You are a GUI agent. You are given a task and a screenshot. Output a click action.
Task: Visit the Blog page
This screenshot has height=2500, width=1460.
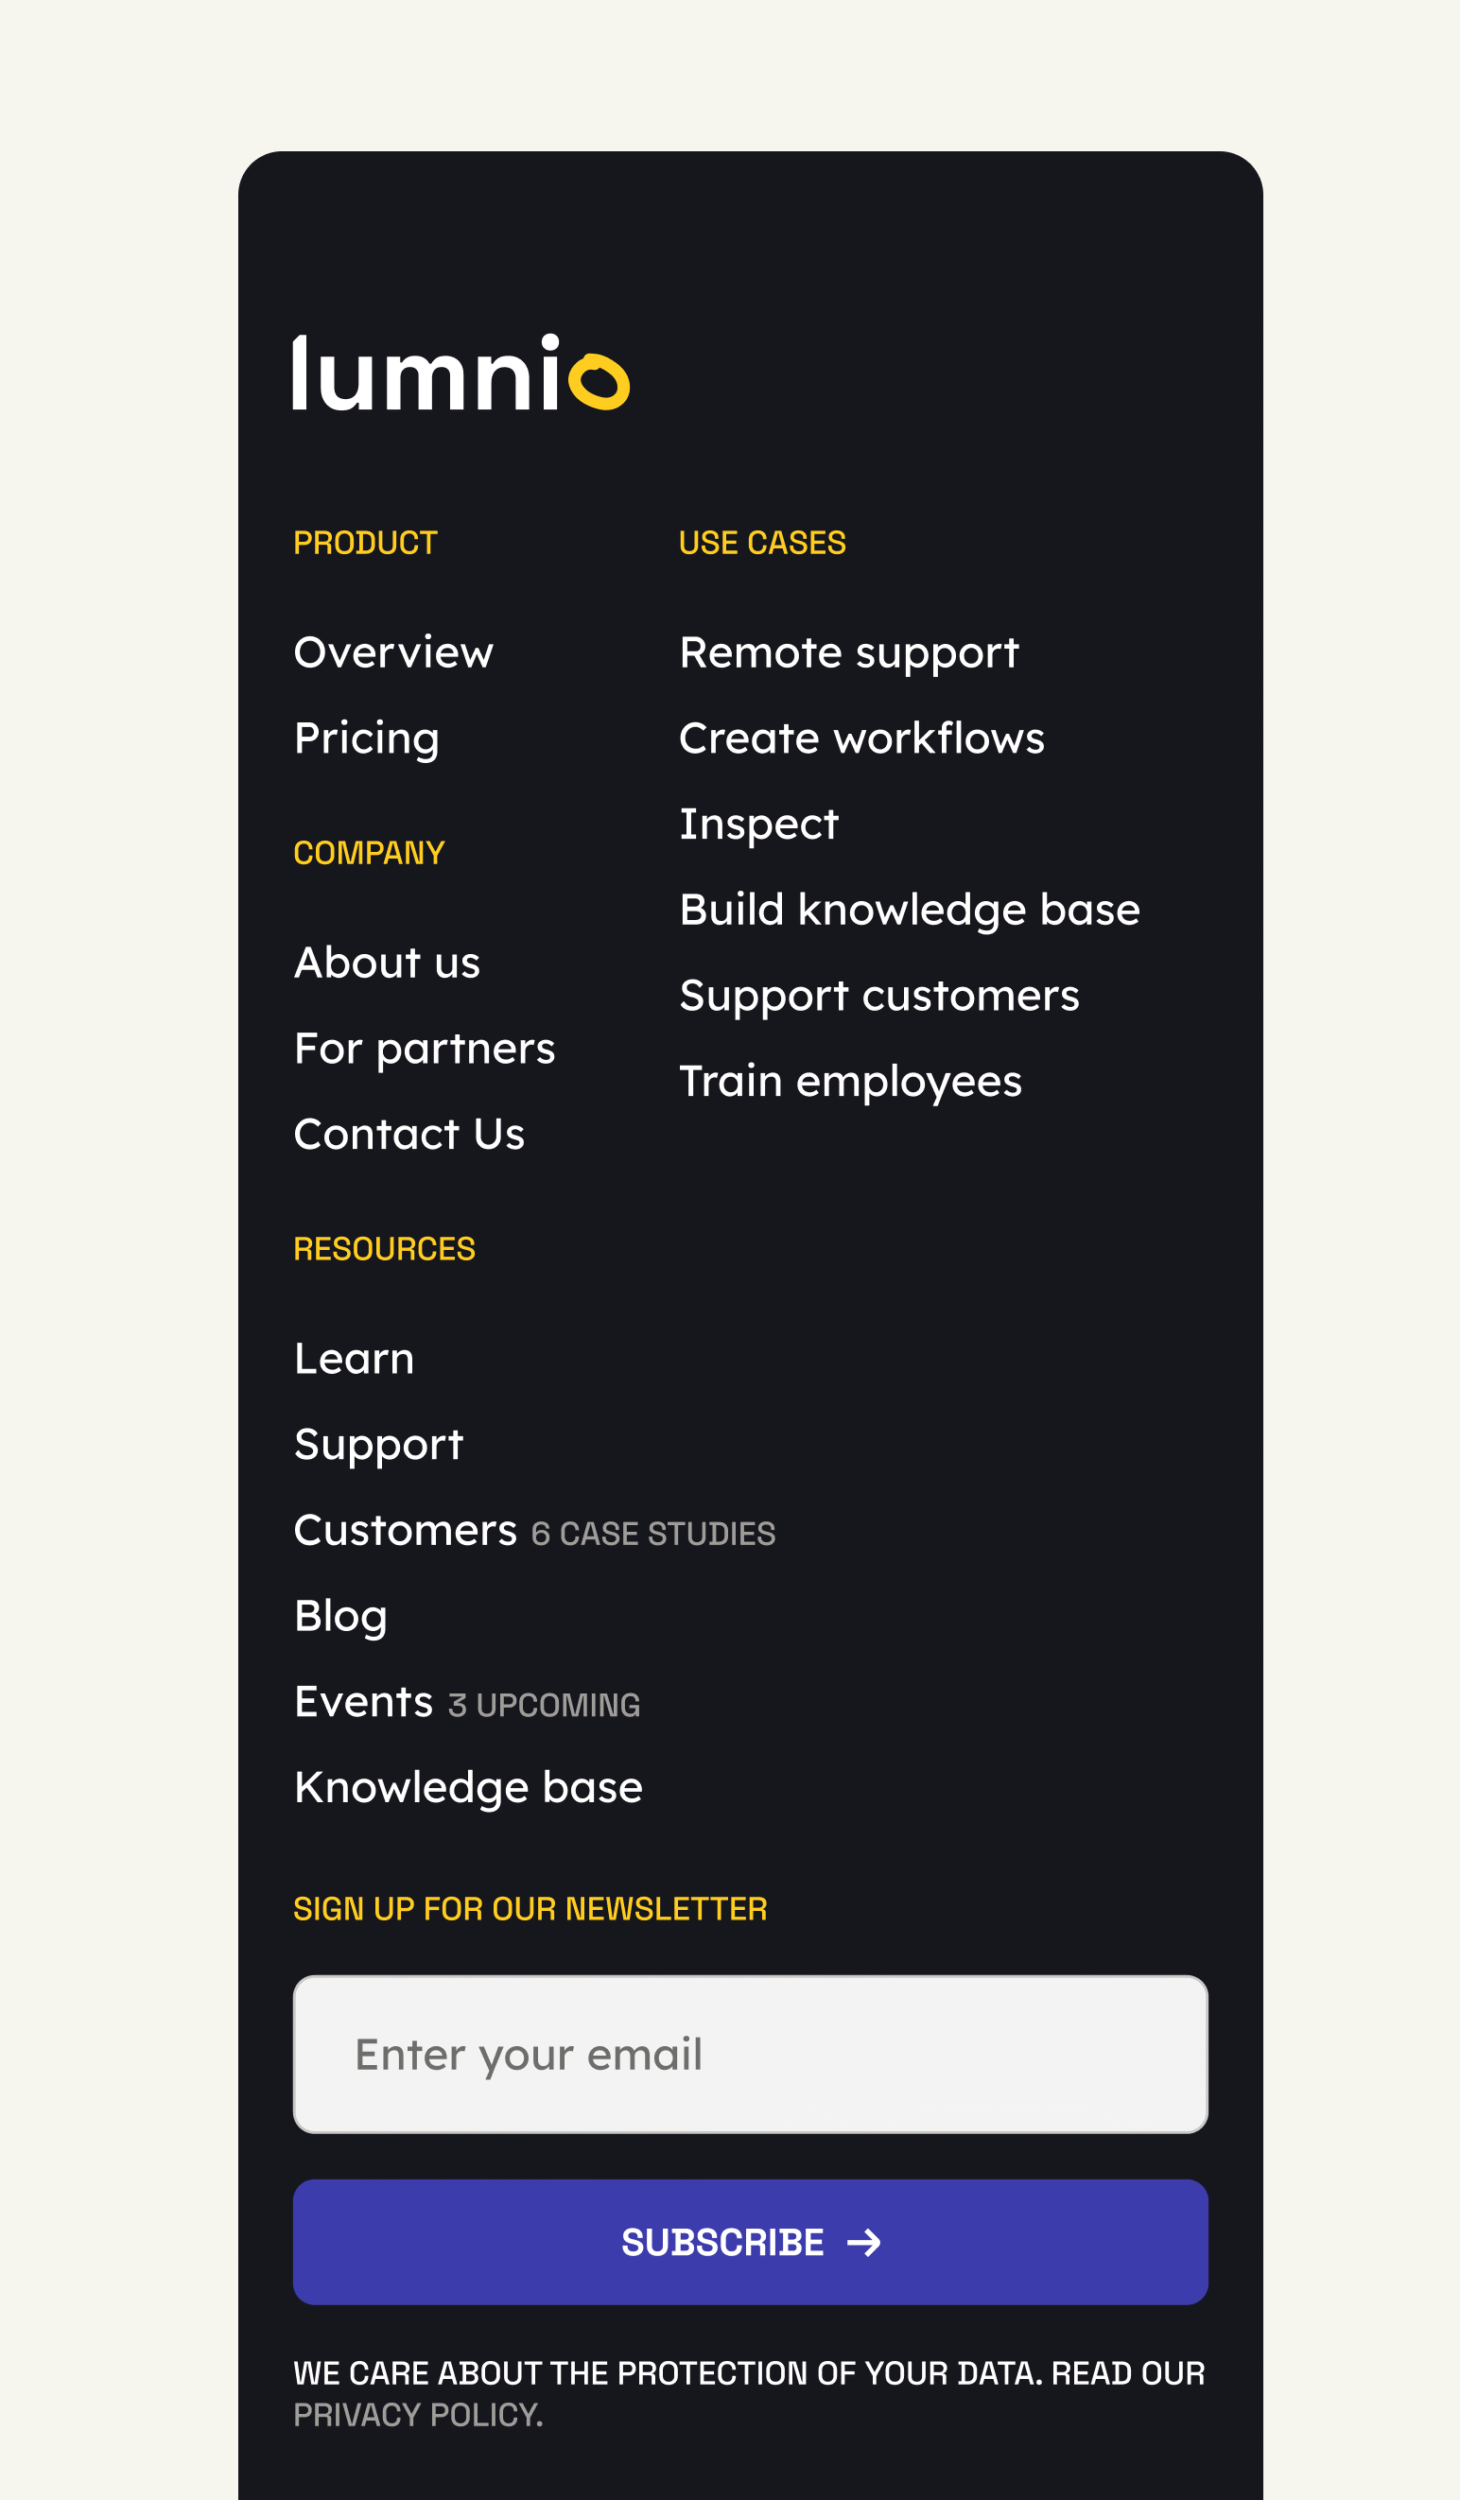click(341, 1617)
